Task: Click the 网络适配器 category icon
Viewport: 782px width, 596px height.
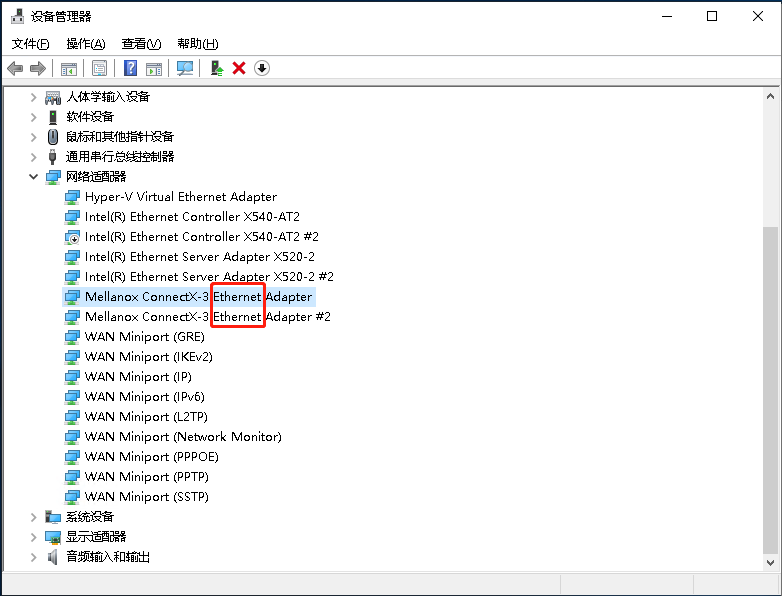Action: coord(53,177)
